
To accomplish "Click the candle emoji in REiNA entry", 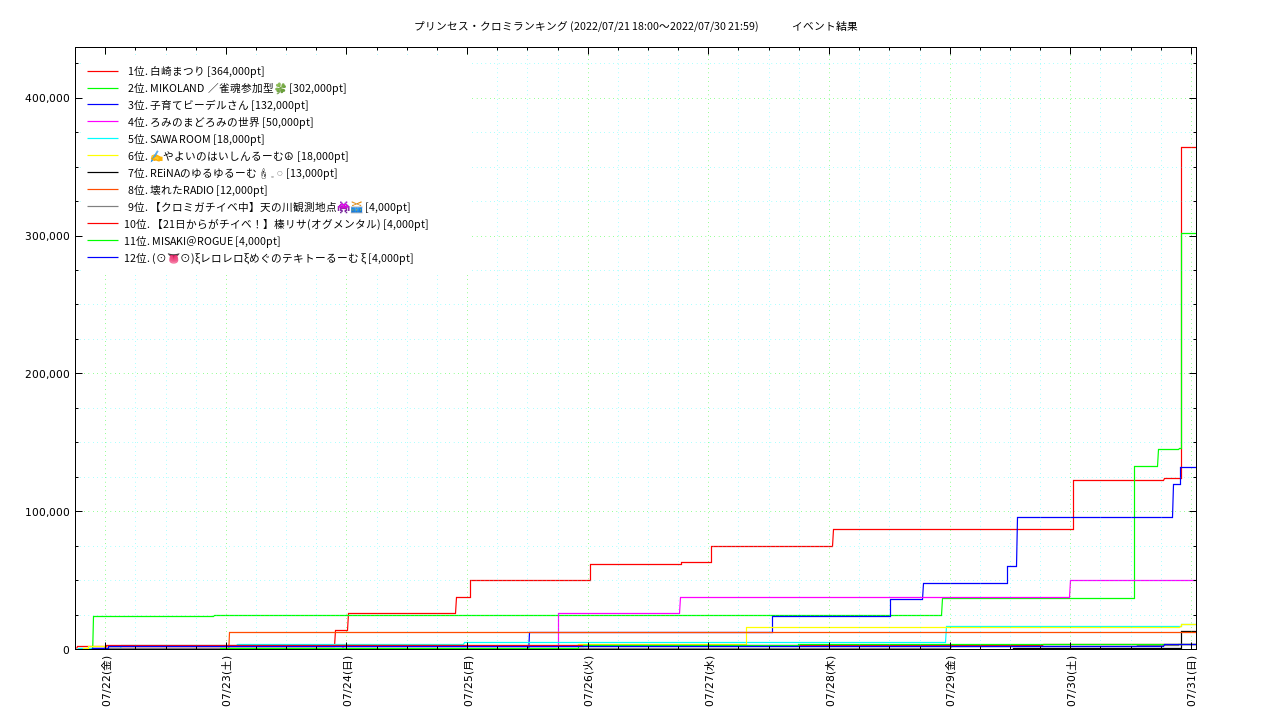I will coord(263,173).
